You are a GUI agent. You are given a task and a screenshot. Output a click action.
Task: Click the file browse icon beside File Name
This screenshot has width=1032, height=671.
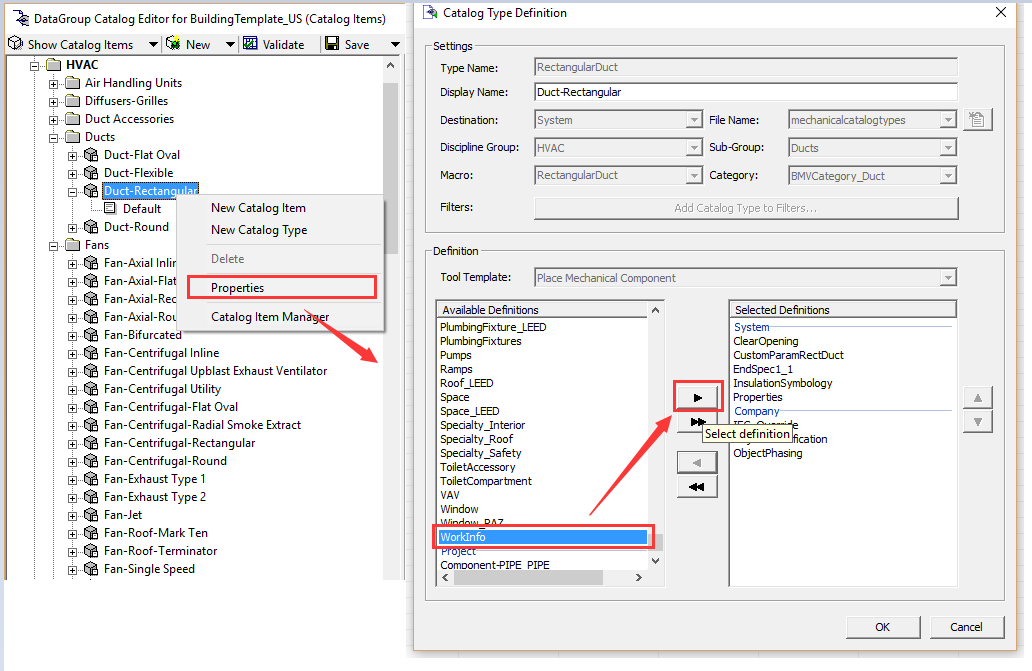tap(977, 120)
